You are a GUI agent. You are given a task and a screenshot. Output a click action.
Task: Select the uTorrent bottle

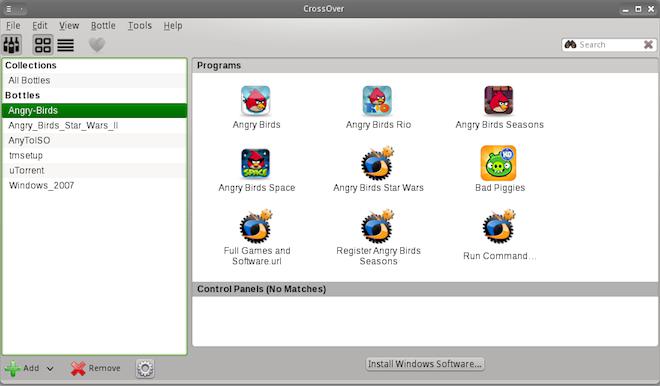tap(94, 170)
